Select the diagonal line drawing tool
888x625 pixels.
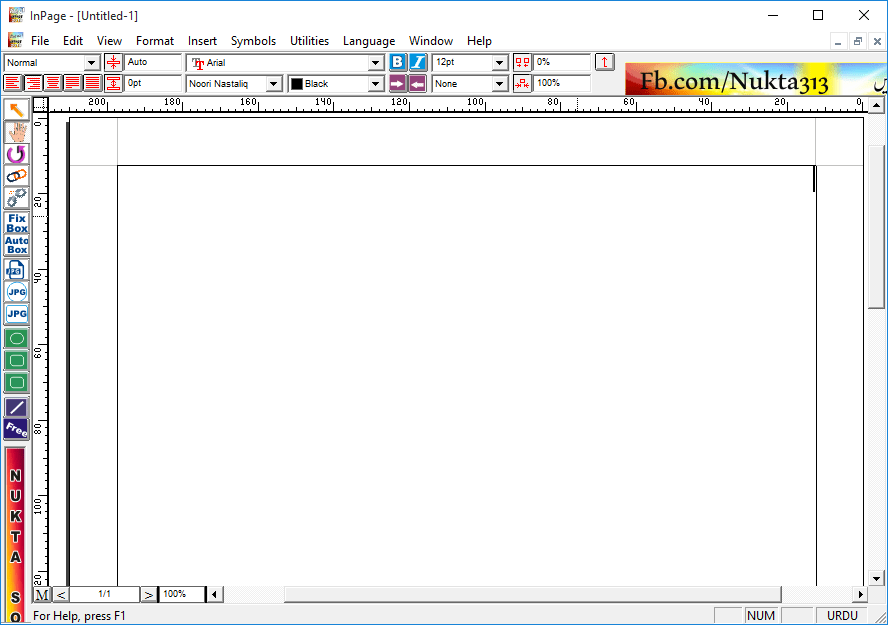point(16,407)
